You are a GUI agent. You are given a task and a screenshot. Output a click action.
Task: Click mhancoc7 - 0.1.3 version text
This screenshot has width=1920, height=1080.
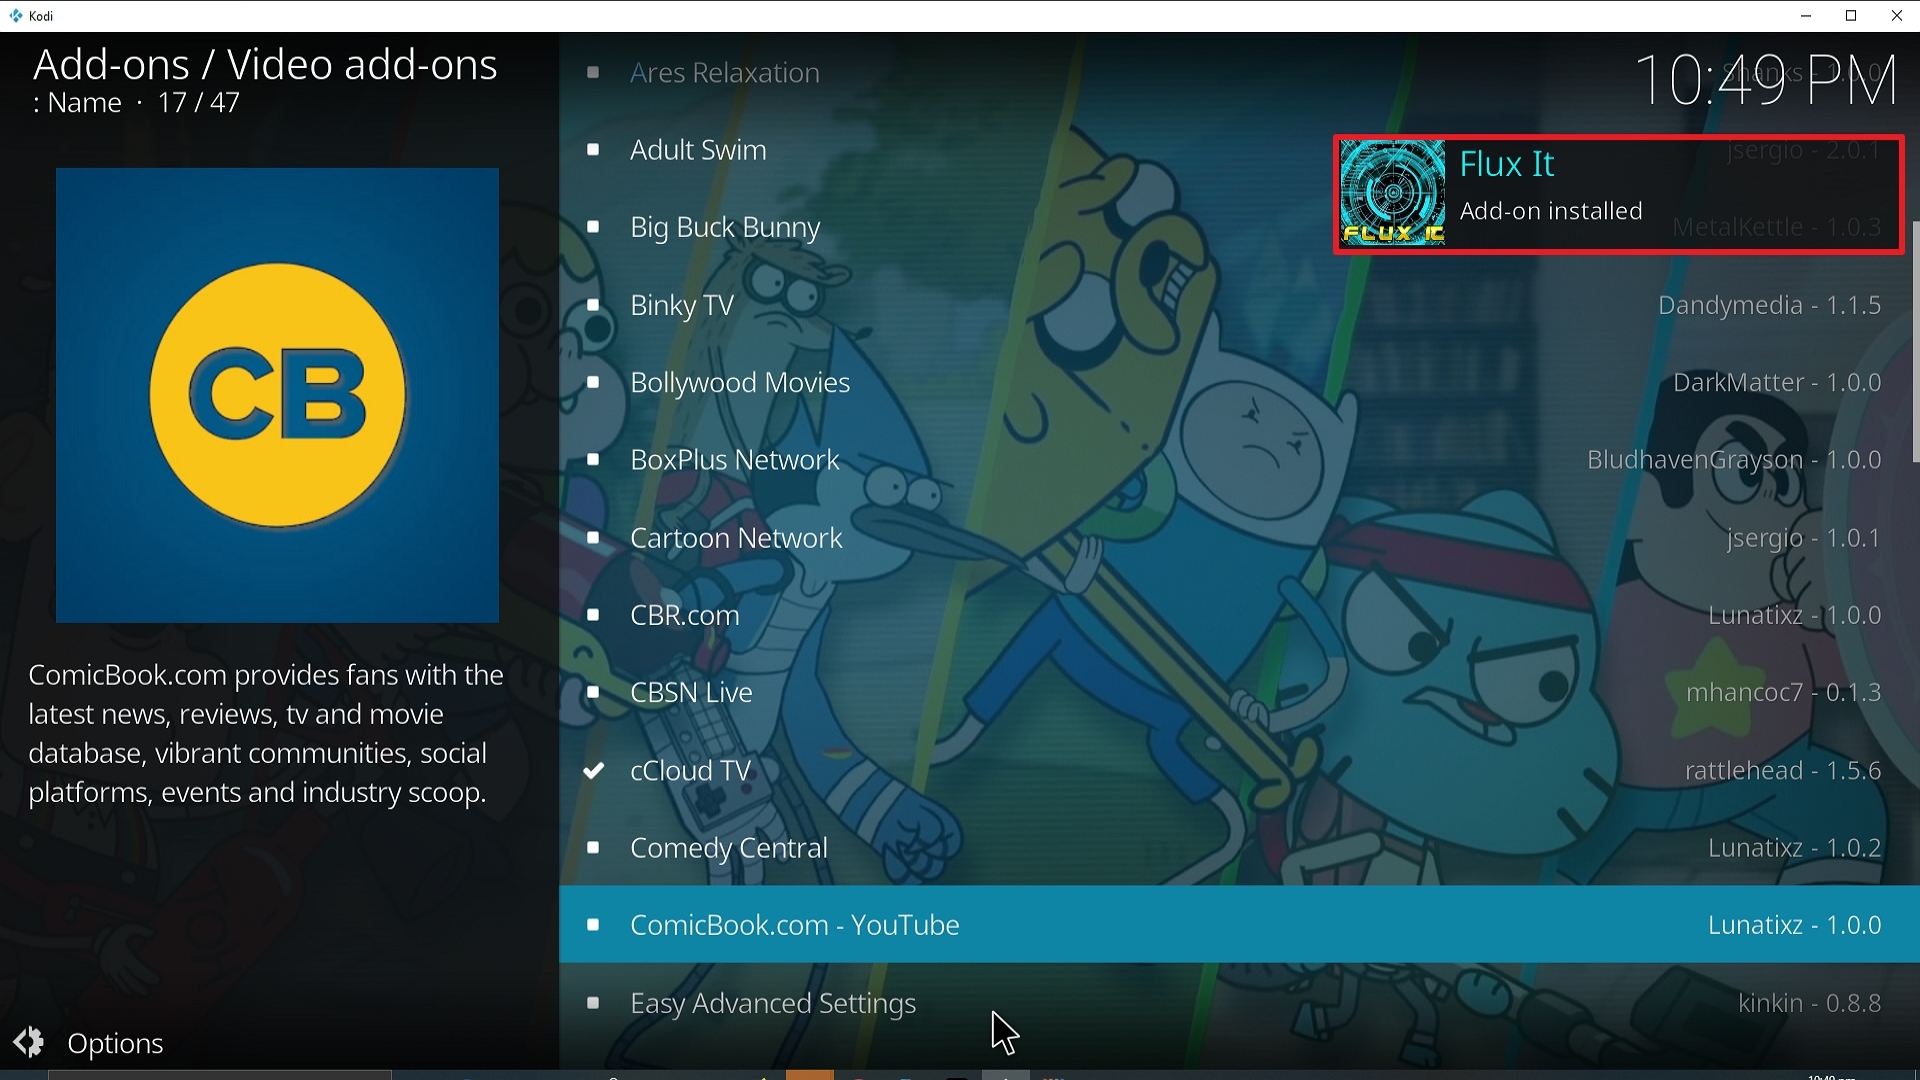1784,693
